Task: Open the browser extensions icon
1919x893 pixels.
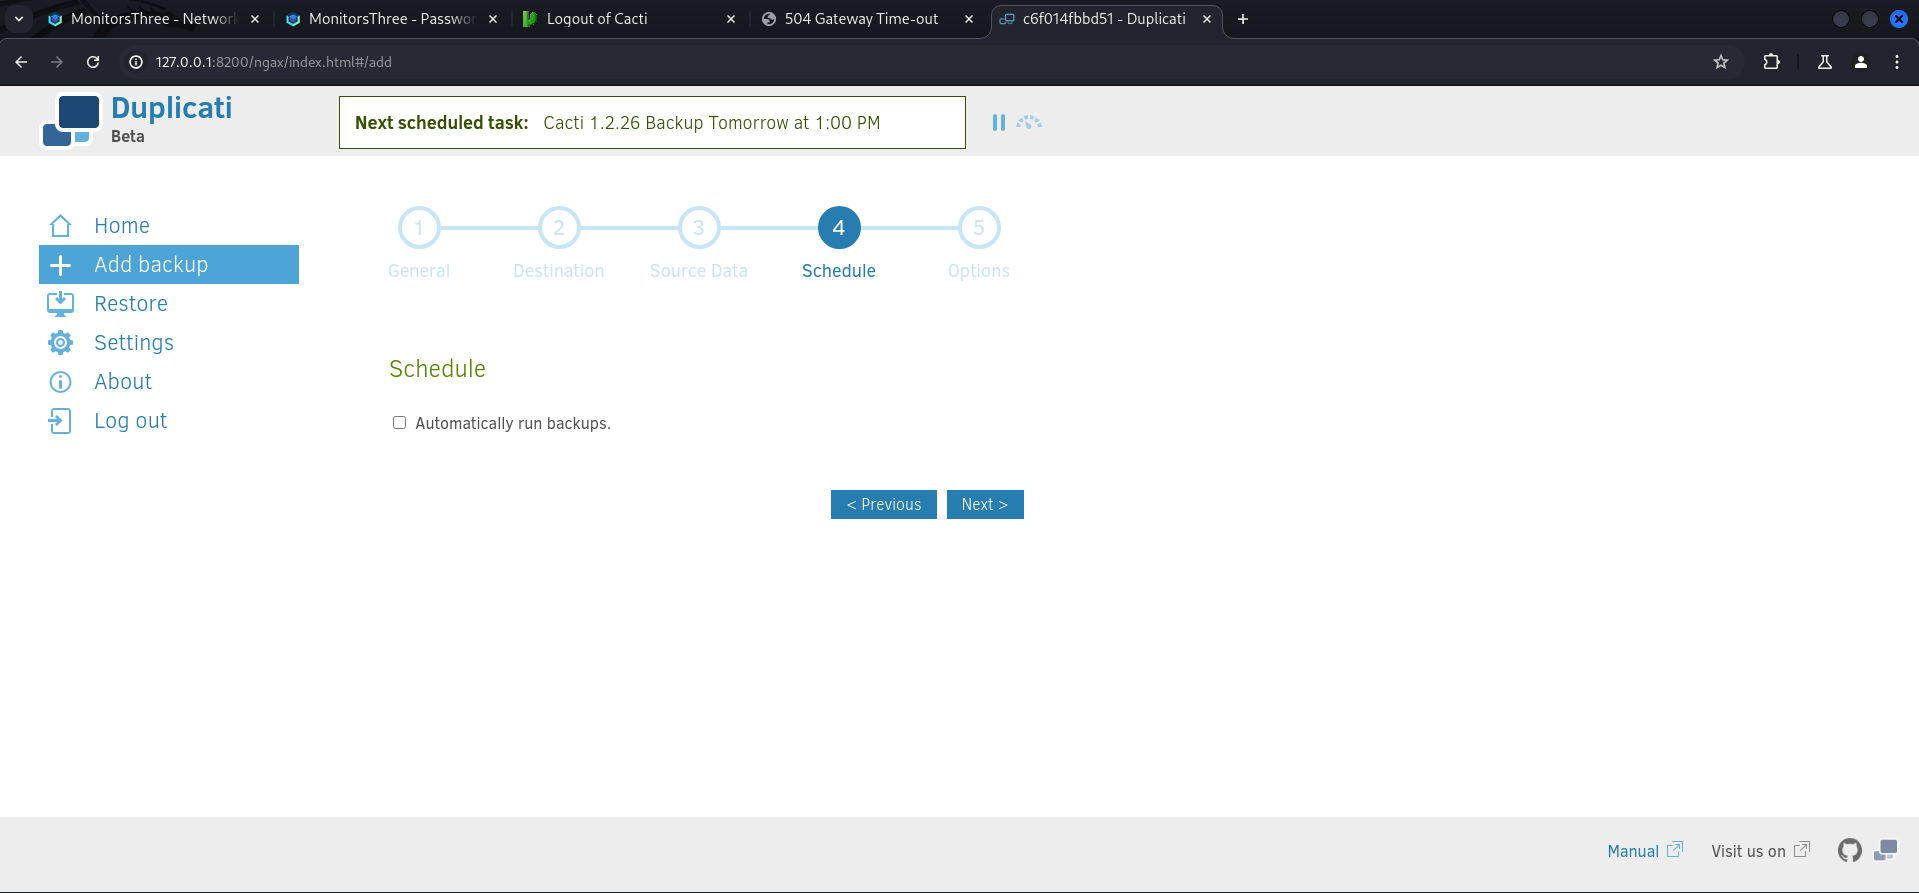Action: 1771,62
